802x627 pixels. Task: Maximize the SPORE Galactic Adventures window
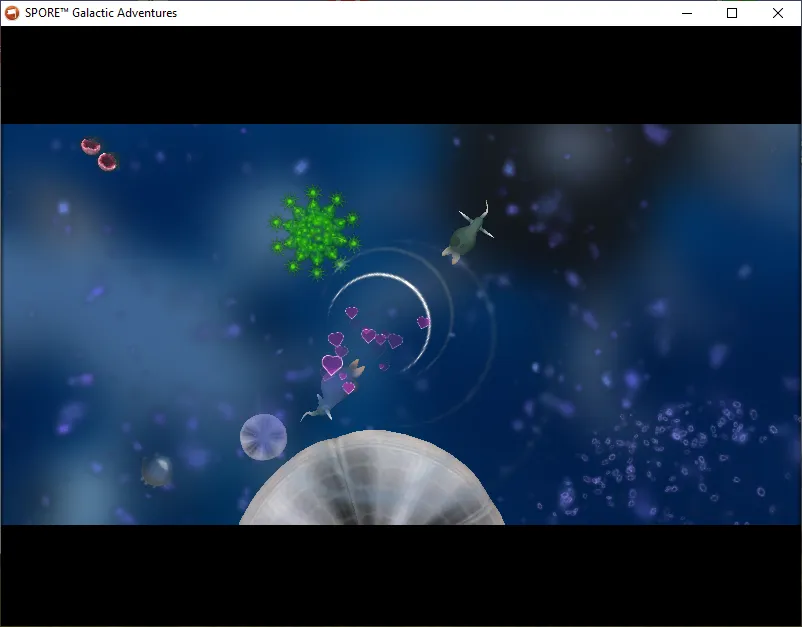click(732, 13)
